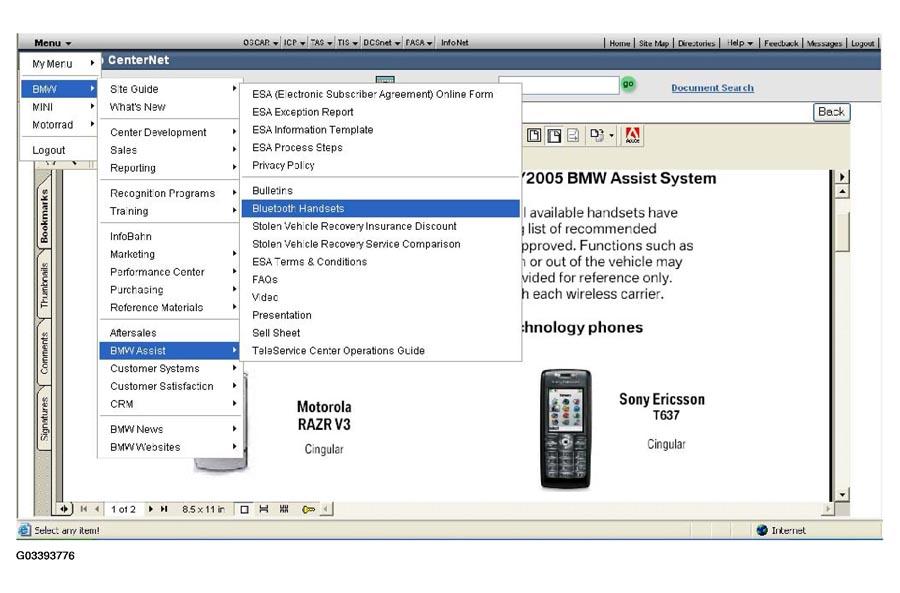900x593 pixels.
Task: Toggle the navigation pane arrows button
Action: [64, 509]
